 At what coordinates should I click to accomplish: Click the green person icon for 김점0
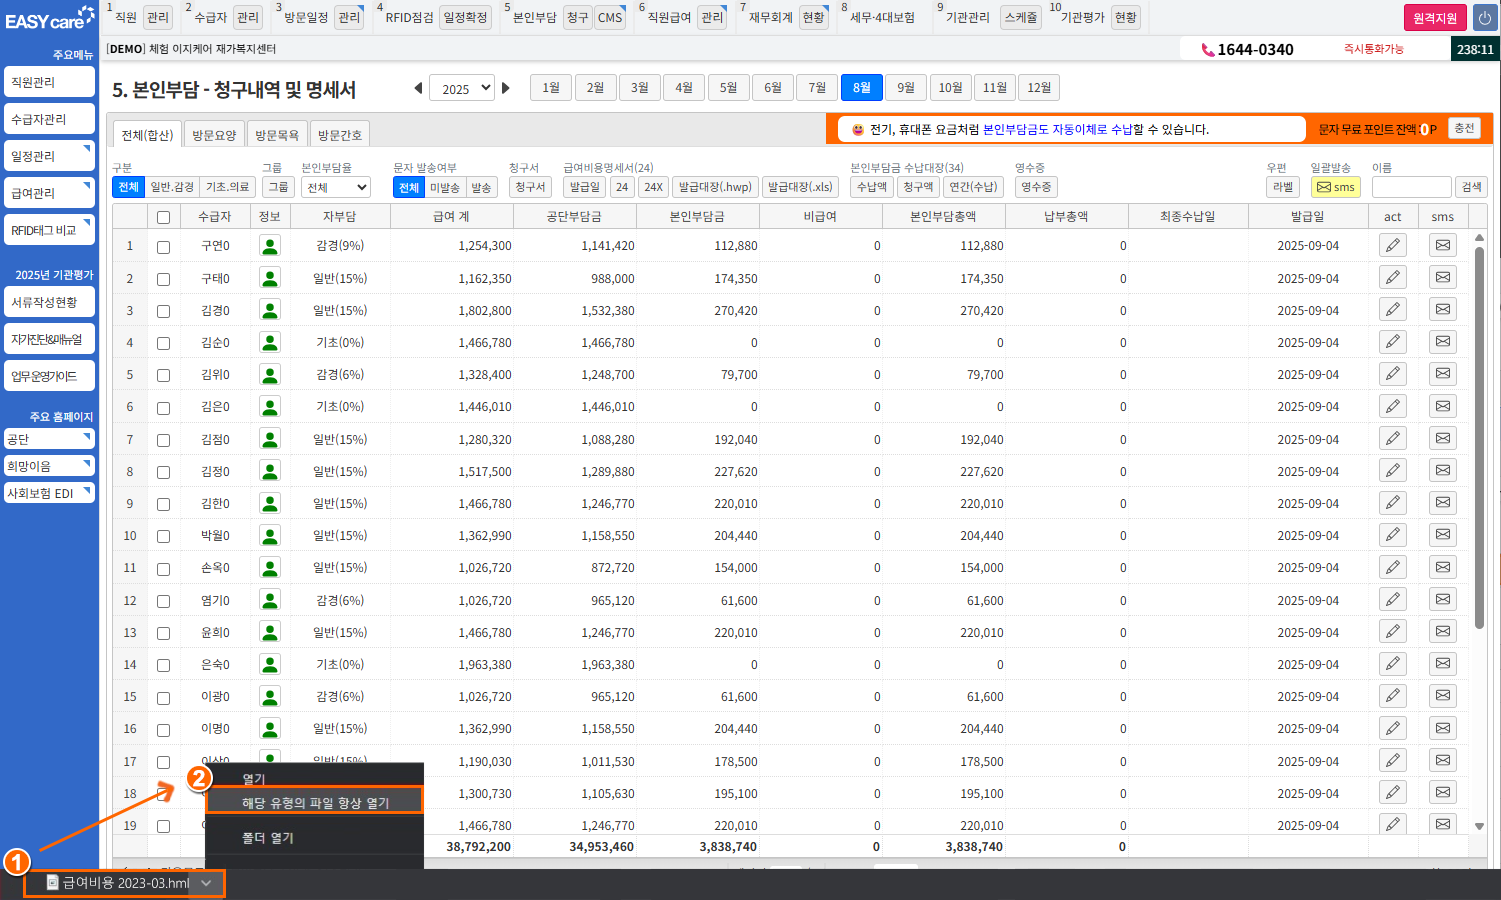tap(269, 439)
